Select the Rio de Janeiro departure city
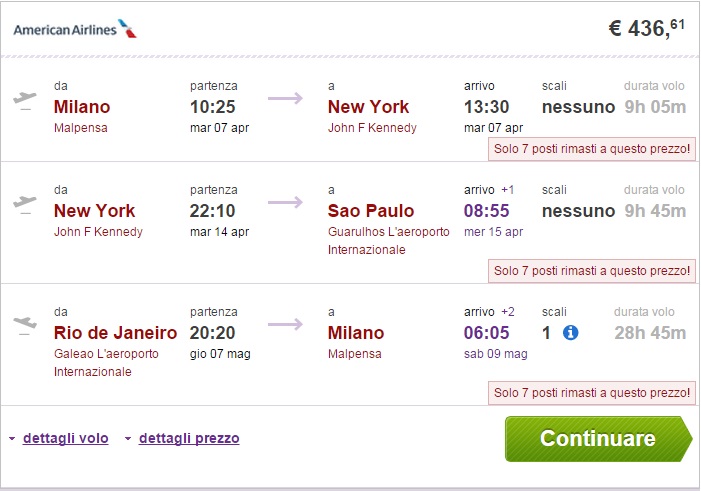 (x=115, y=333)
